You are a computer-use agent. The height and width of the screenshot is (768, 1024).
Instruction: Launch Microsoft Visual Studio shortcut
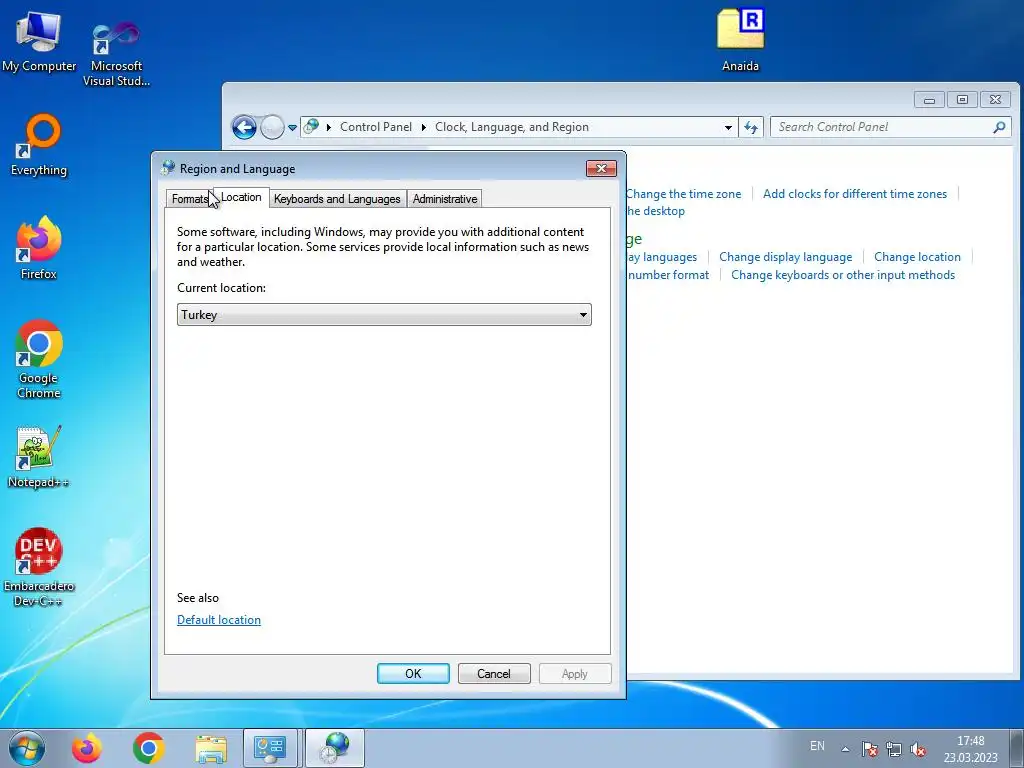tap(116, 54)
